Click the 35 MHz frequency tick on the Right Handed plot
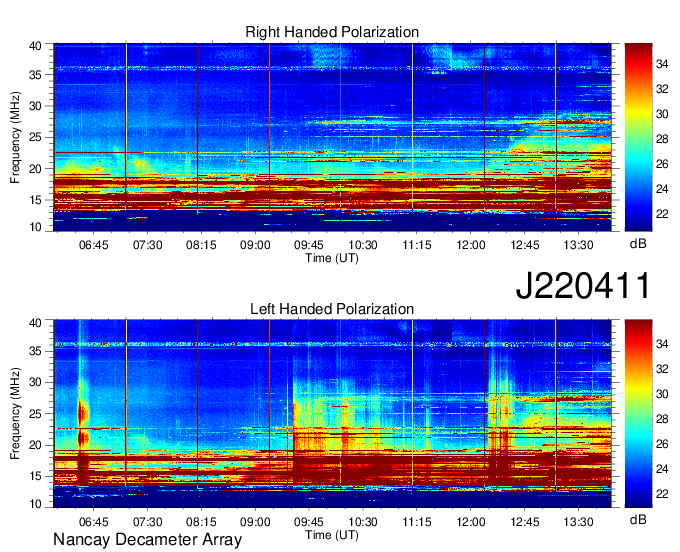The image size is (680, 552). 35,75
